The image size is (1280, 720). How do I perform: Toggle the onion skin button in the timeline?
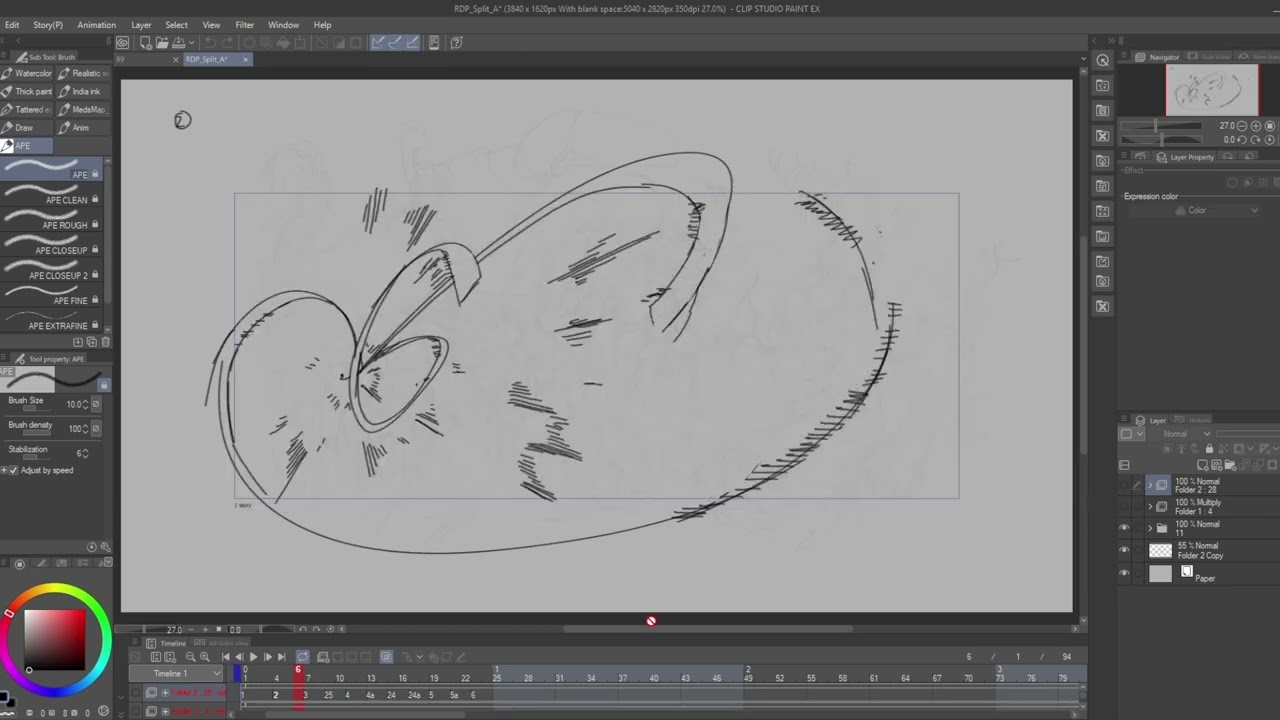tap(386, 657)
